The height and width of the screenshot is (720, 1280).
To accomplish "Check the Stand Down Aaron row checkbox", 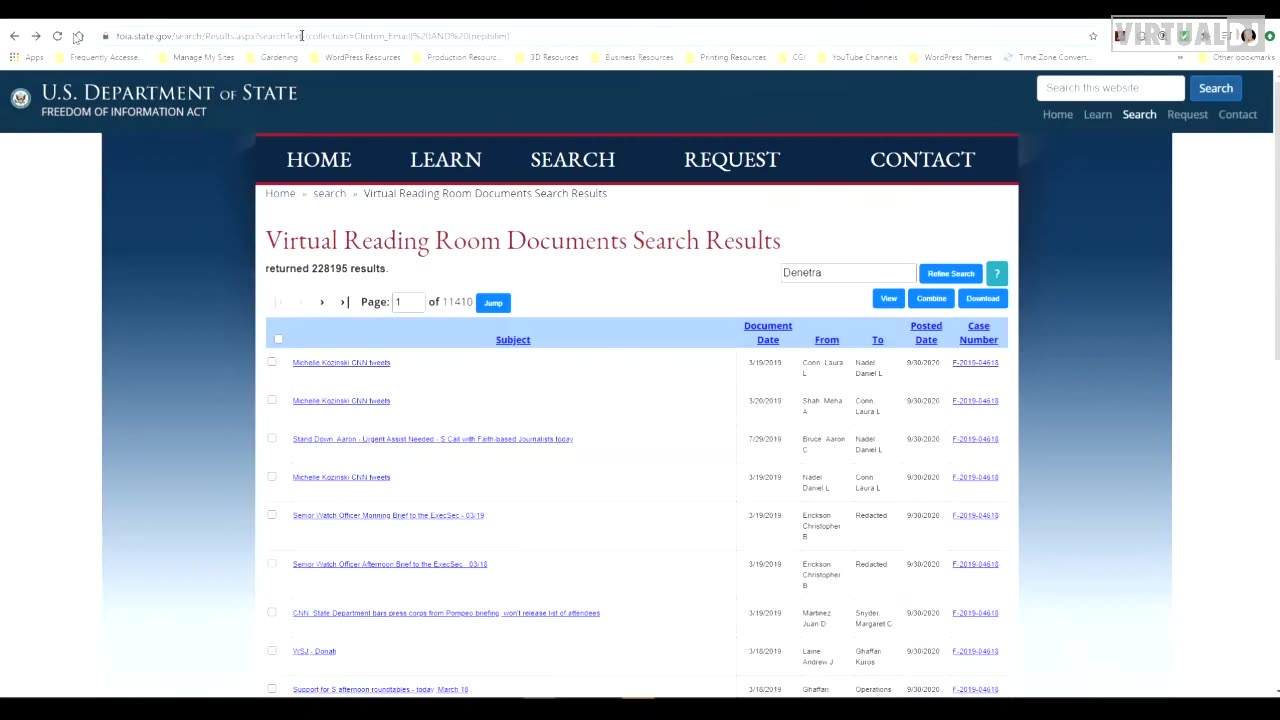I will point(272,438).
